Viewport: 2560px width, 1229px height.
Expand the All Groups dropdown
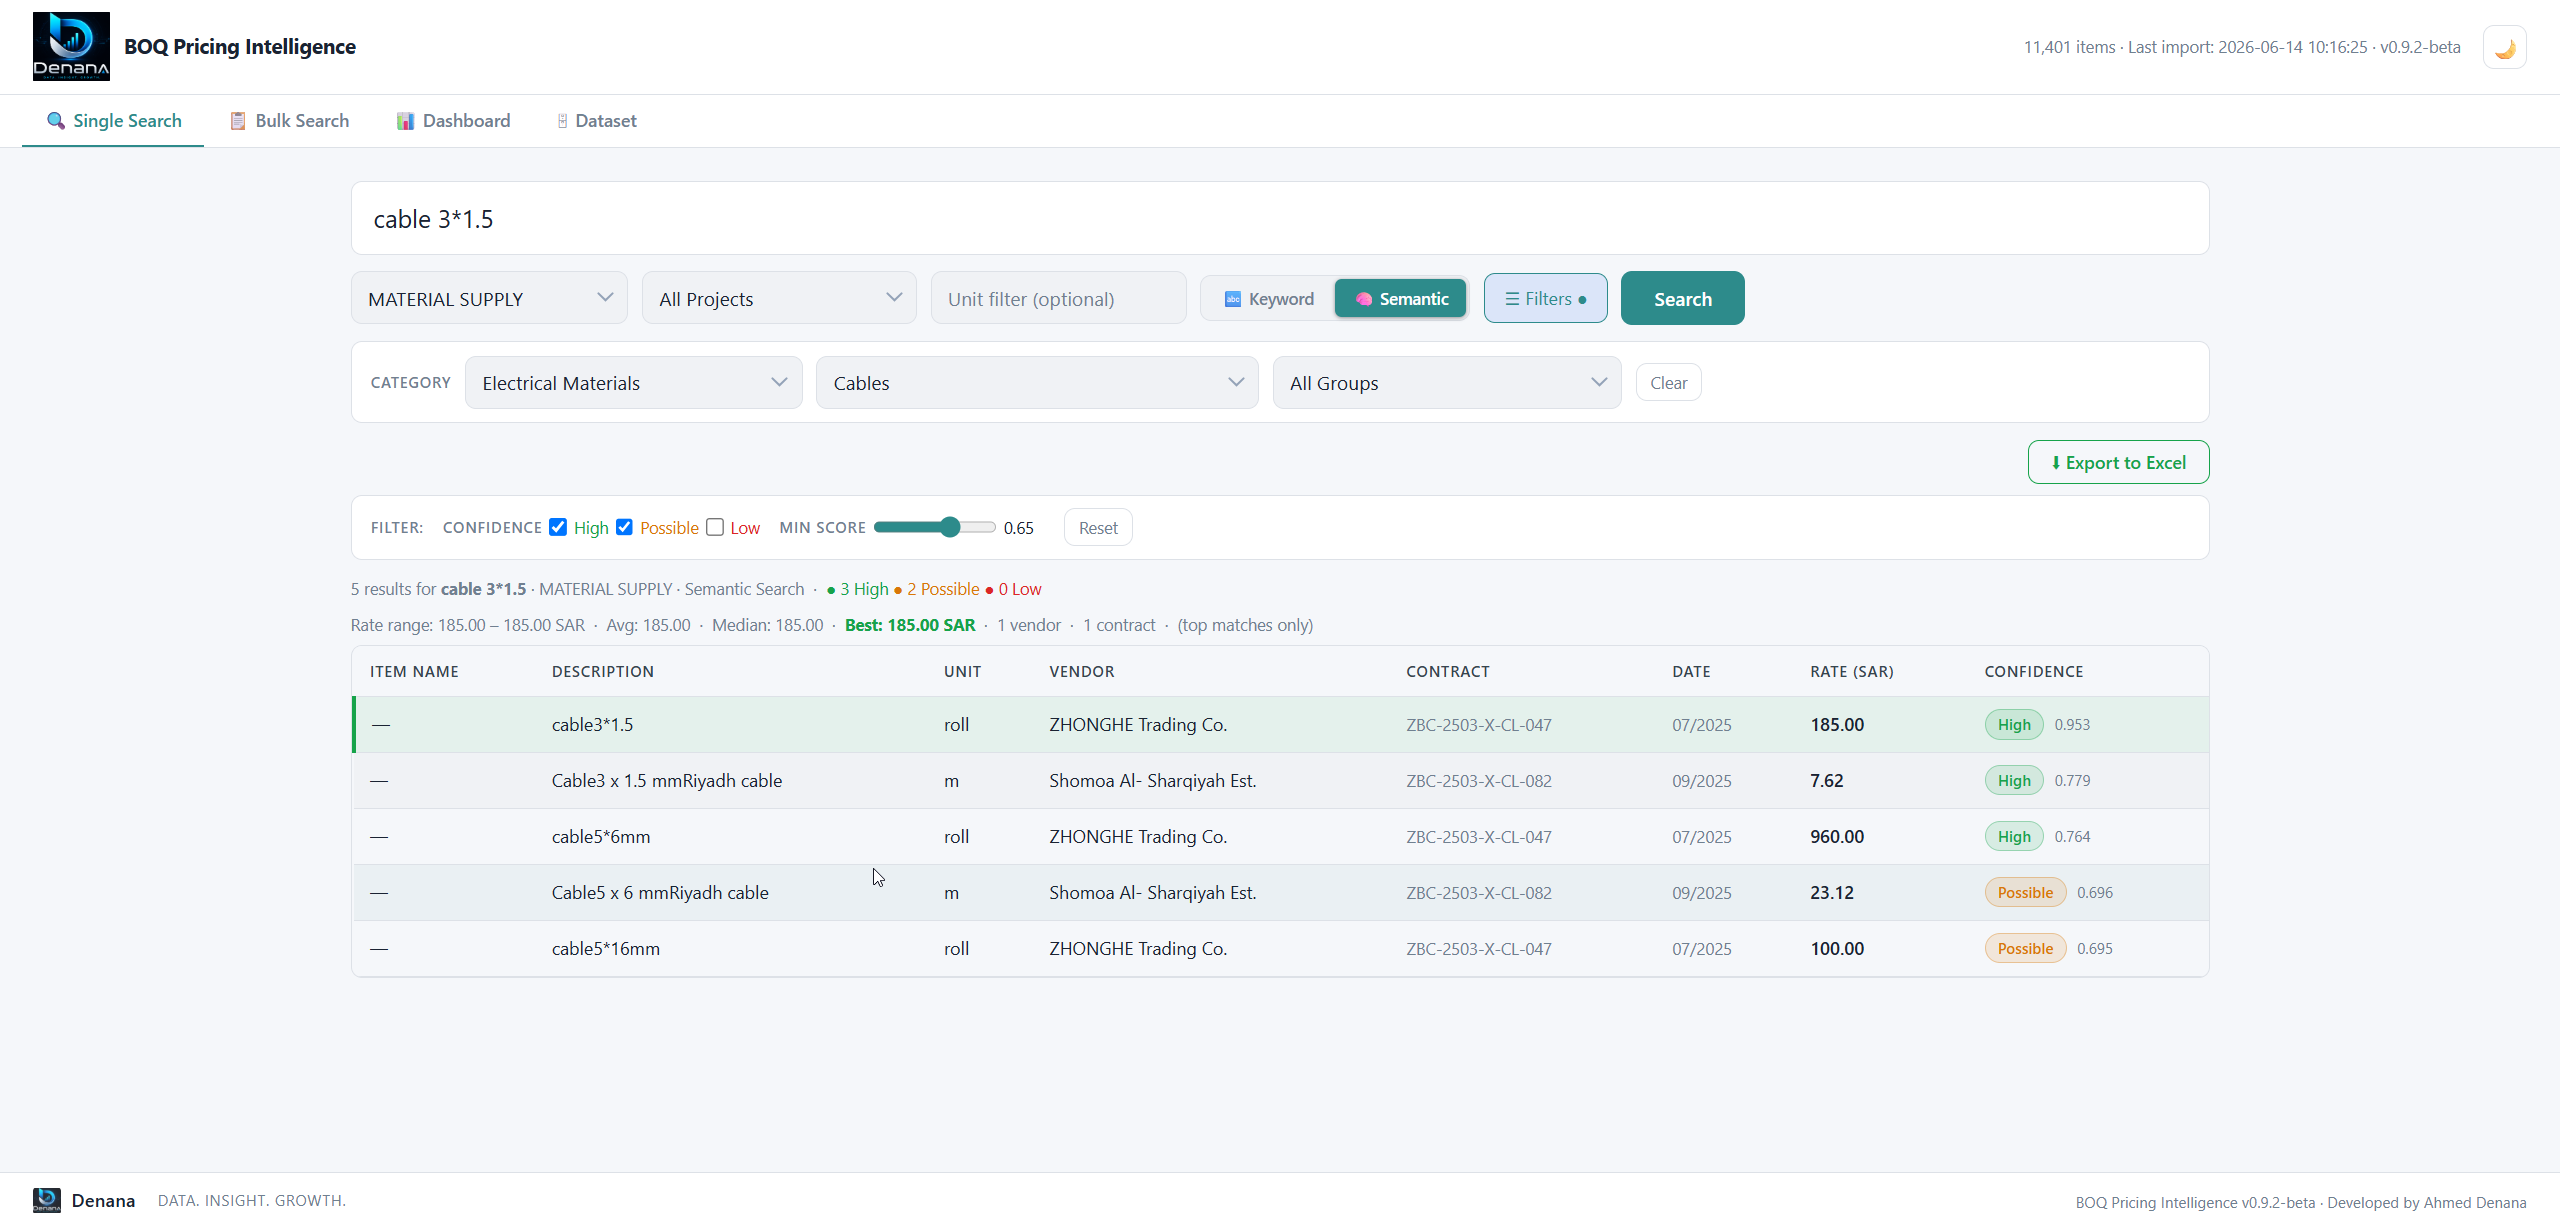pos(1447,383)
